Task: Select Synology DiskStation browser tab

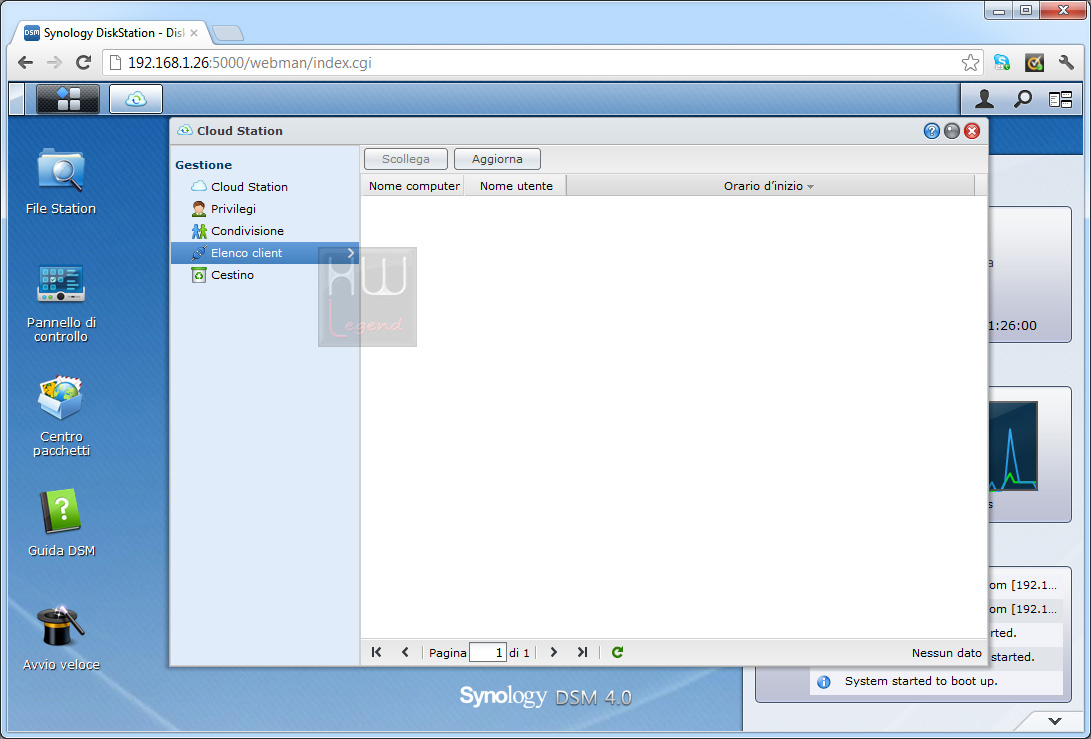Action: pyautogui.click(x=110, y=33)
